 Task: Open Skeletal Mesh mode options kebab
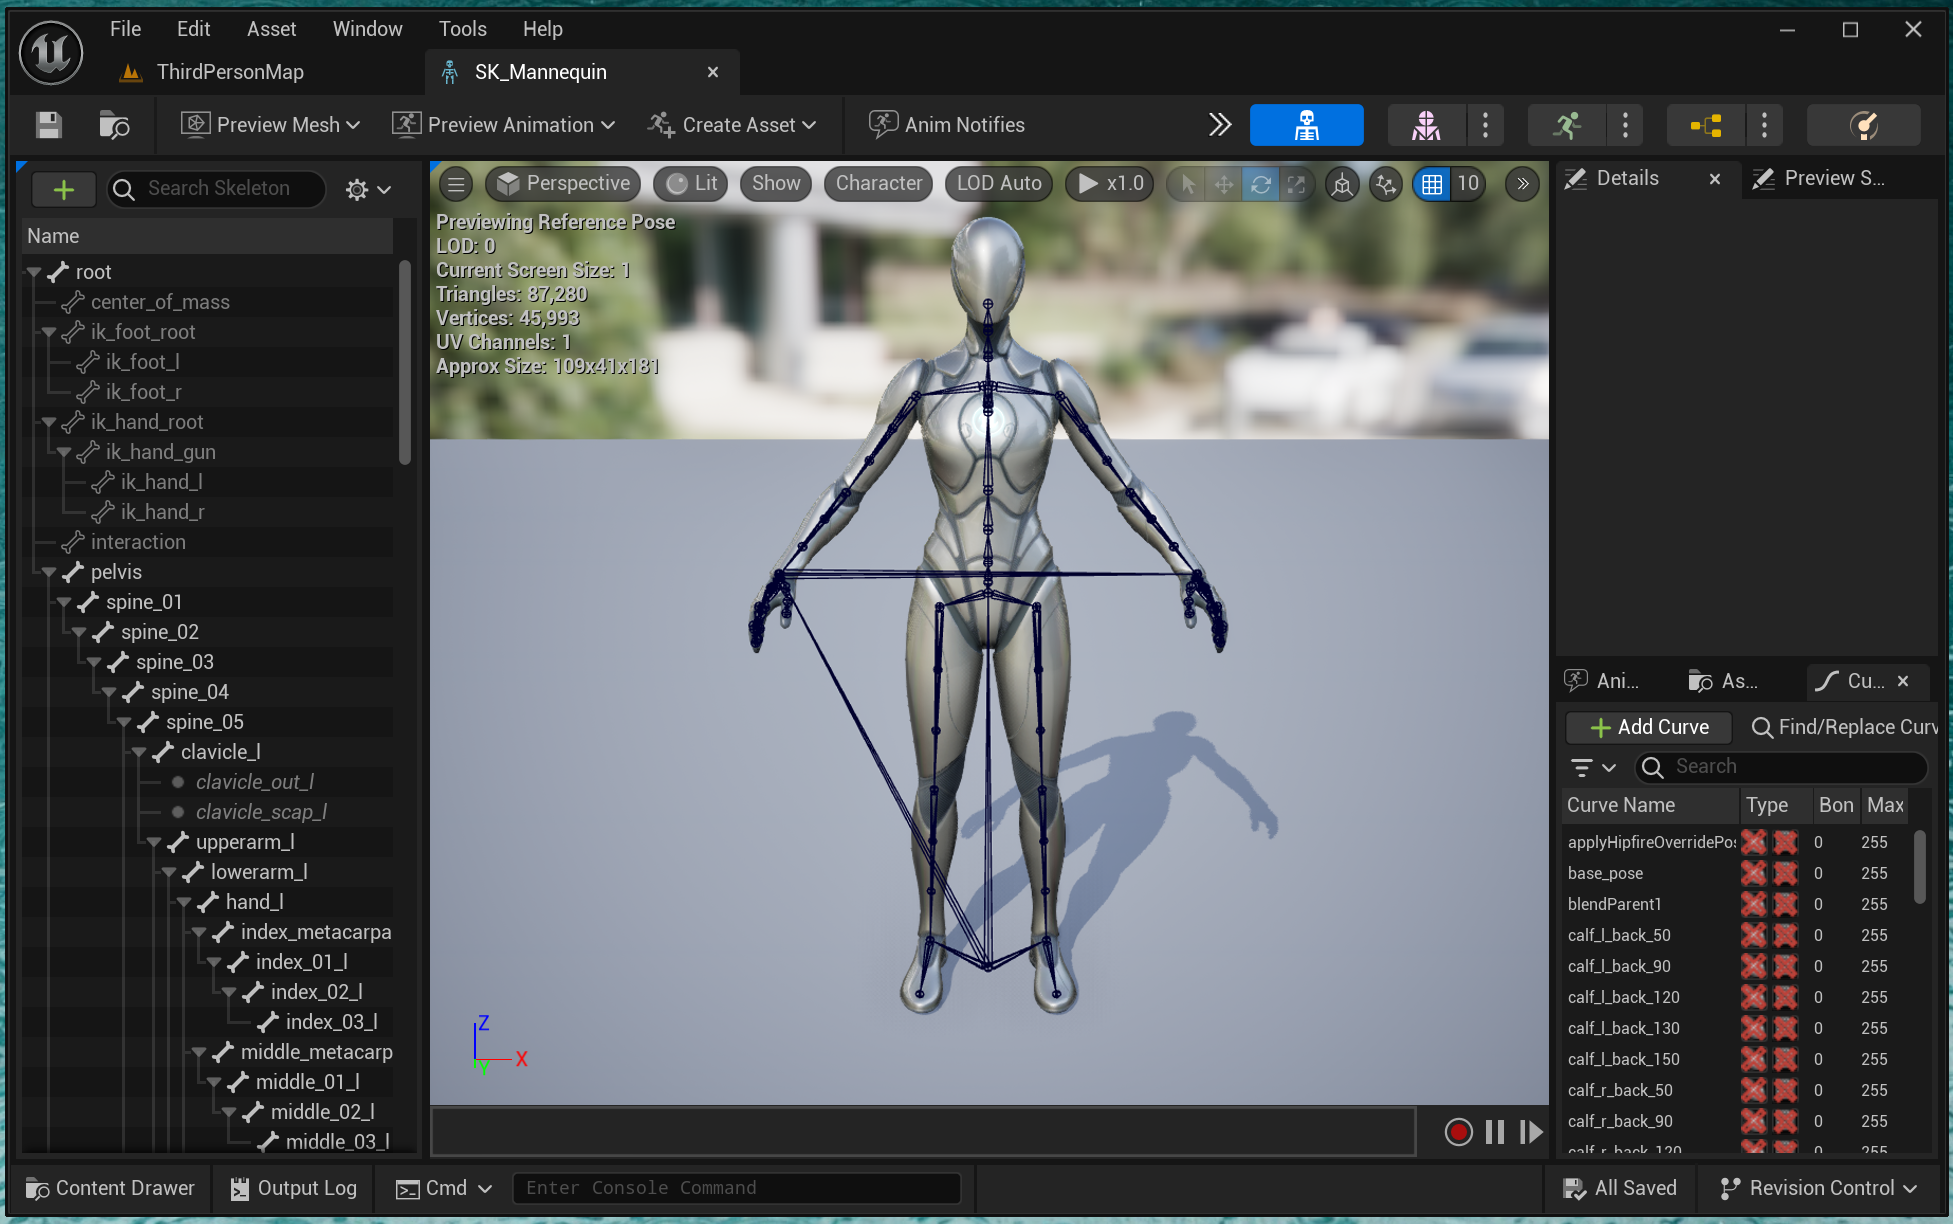point(1485,125)
